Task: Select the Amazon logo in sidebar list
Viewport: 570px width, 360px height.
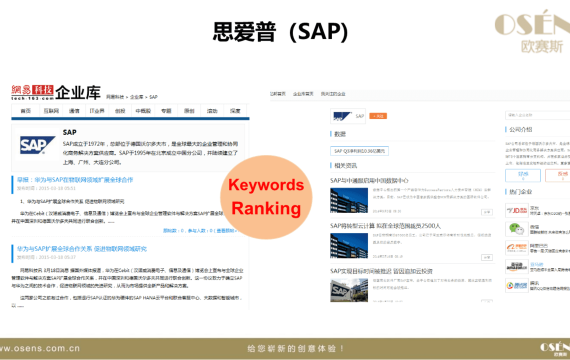Action: click(x=517, y=267)
